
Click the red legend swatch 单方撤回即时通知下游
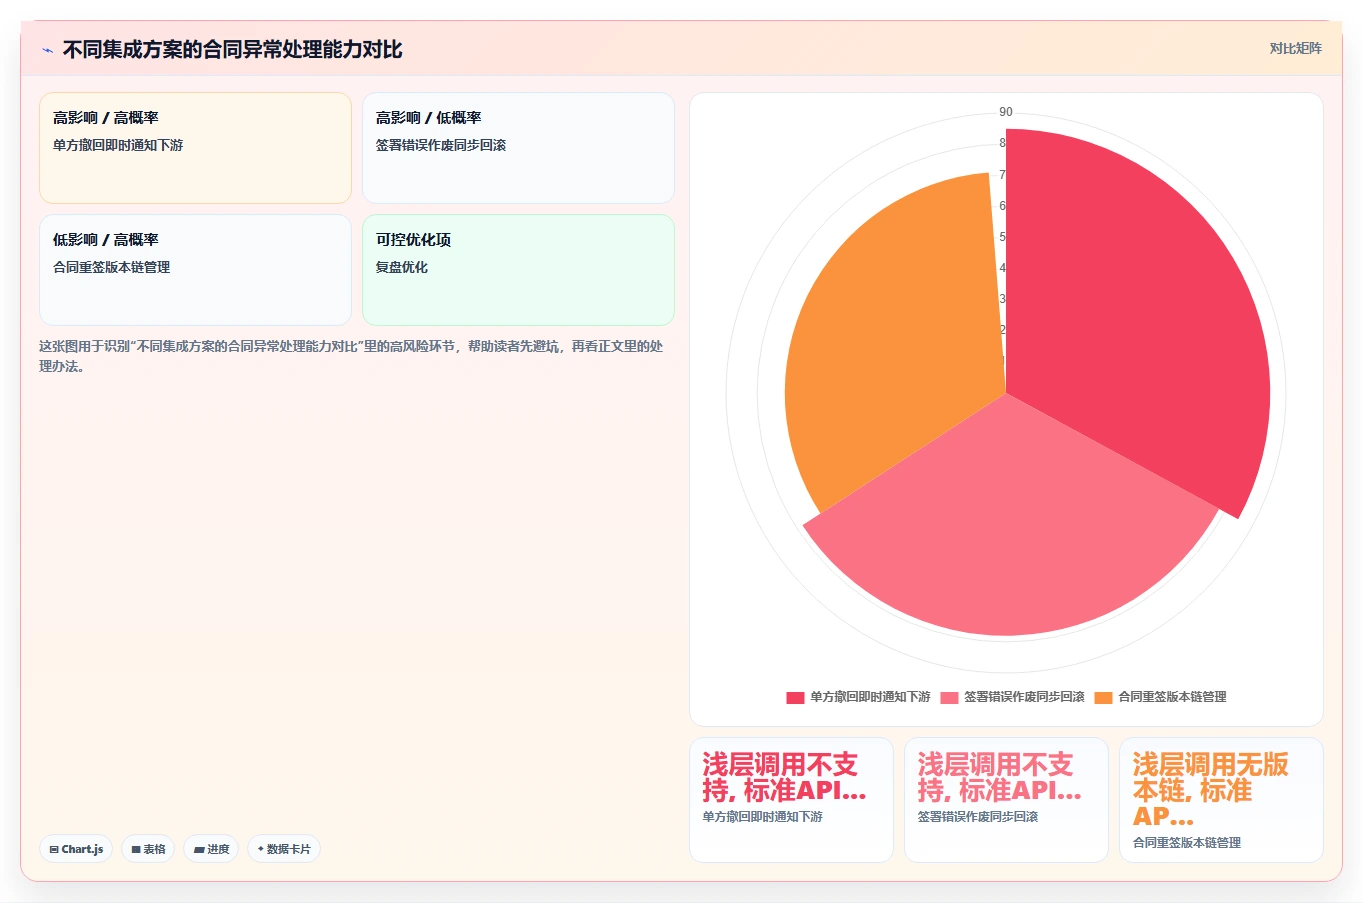click(x=795, y=697)
